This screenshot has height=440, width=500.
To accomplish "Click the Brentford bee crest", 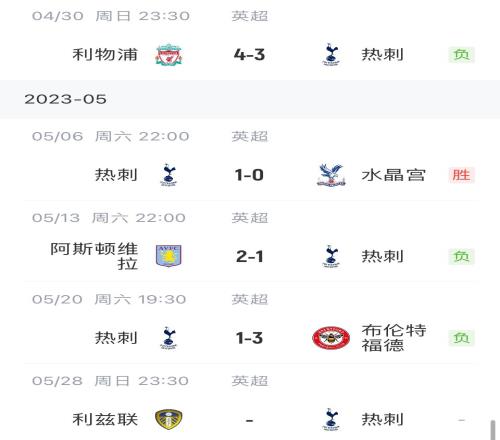I will click(331, 338).
